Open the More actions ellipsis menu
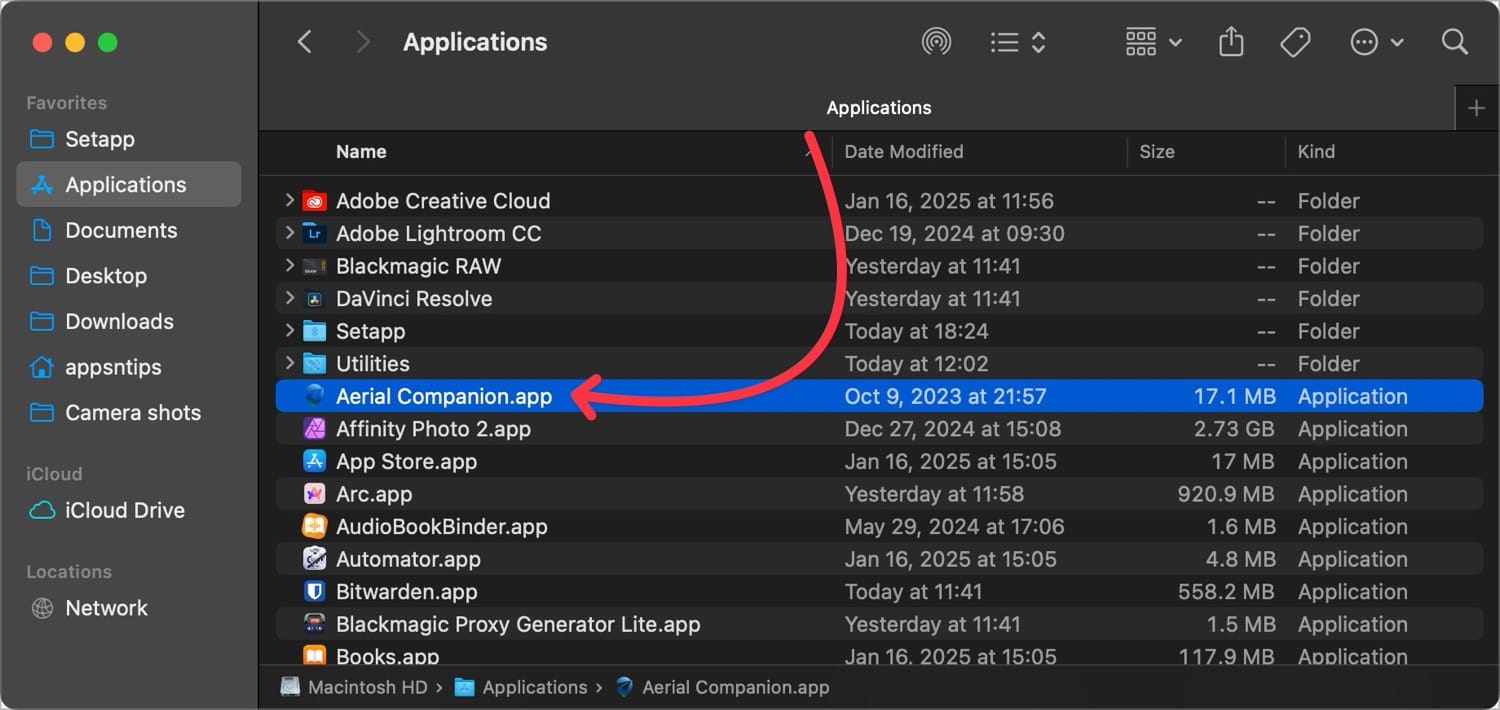Viewport: 1500px width, 710px height. 1377,42
